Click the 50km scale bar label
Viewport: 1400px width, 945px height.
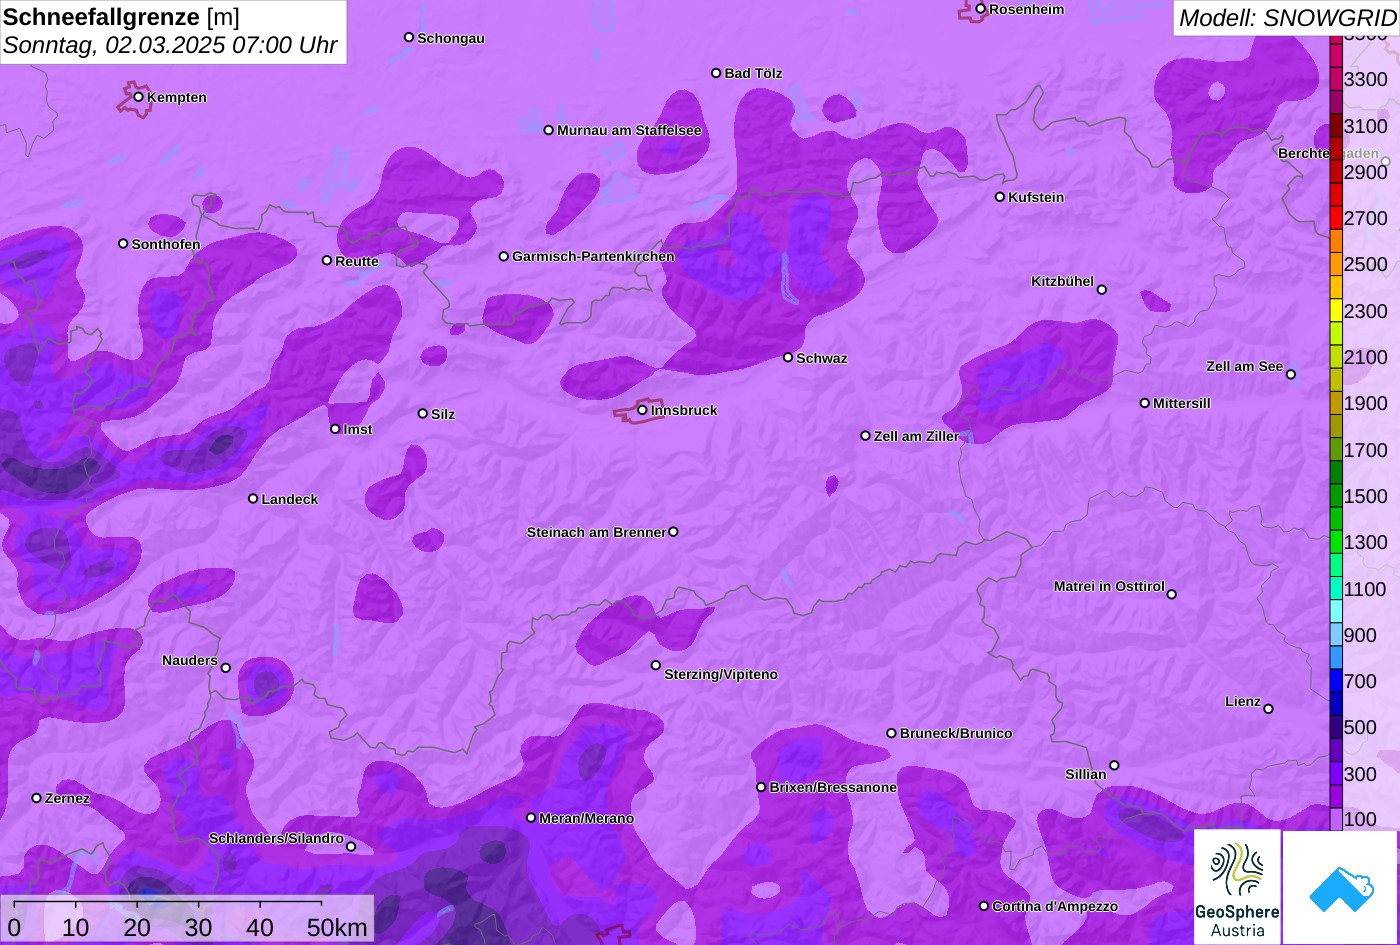click(337, 927)
